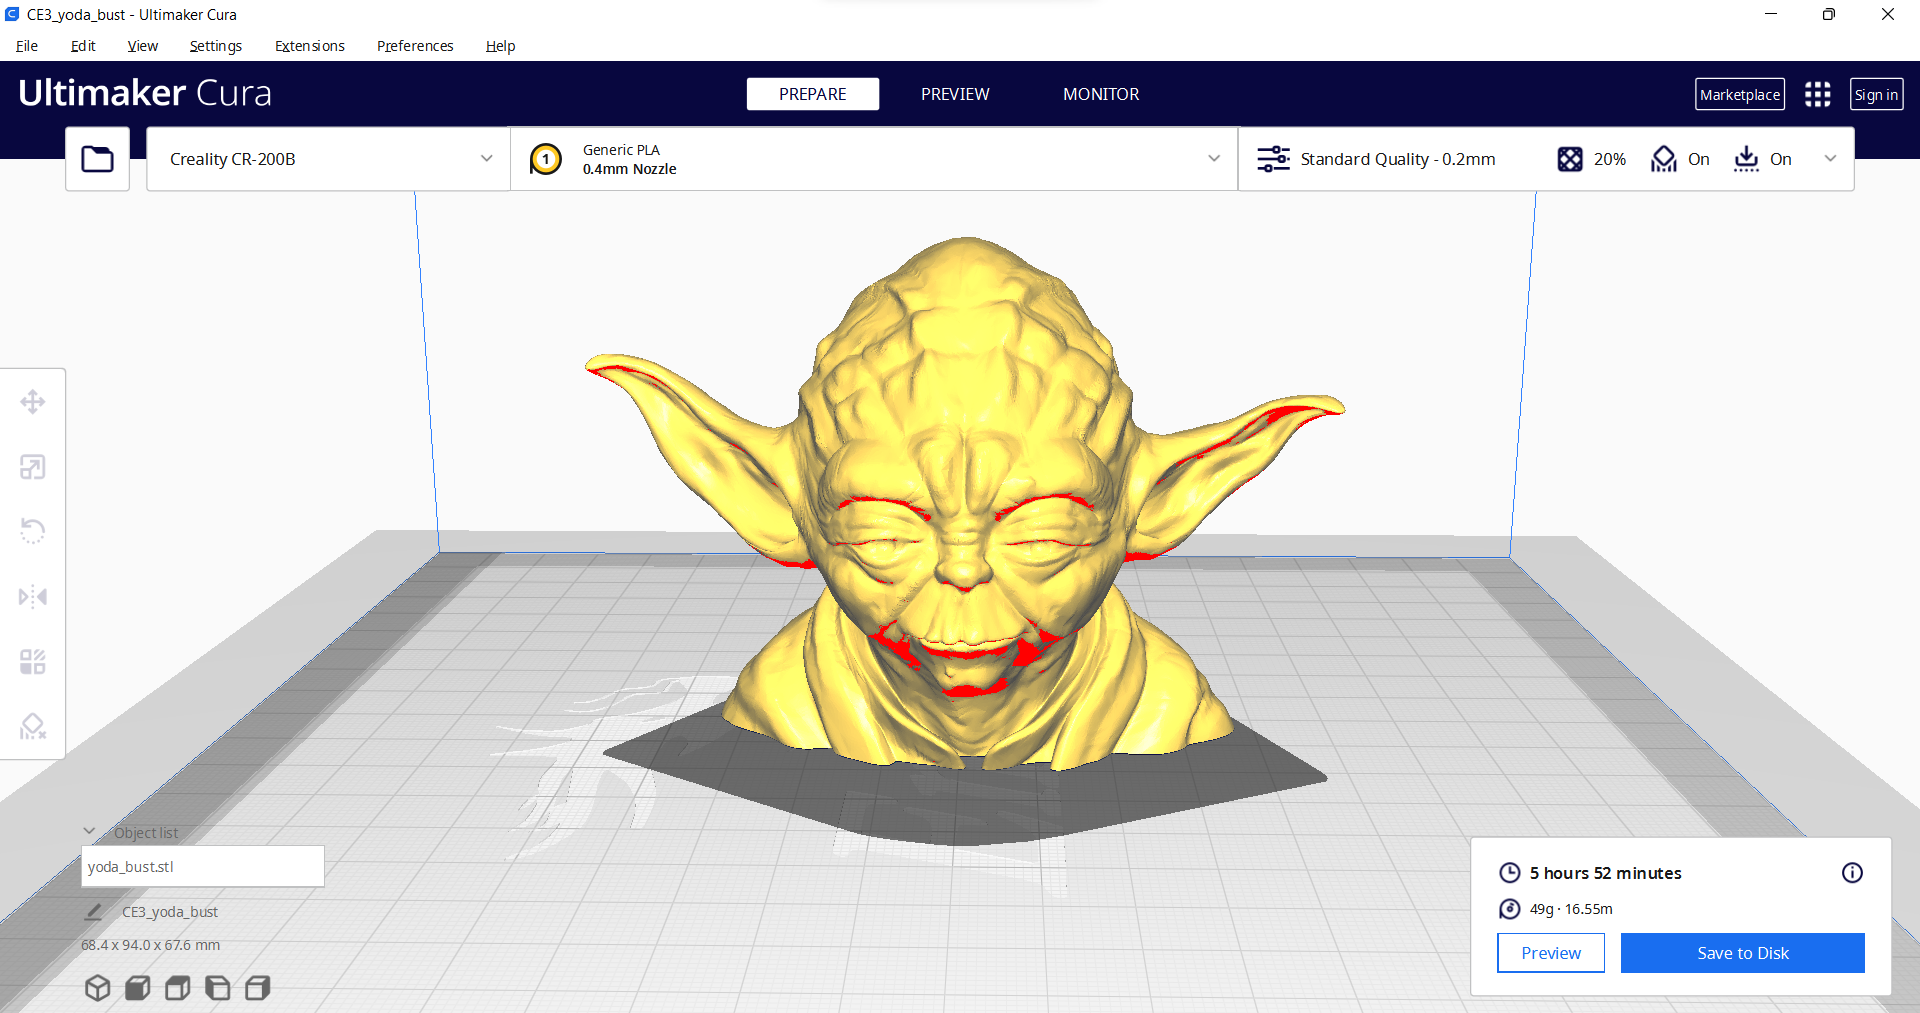Click the 0.4mm Nozzle label

coord(630,169)
